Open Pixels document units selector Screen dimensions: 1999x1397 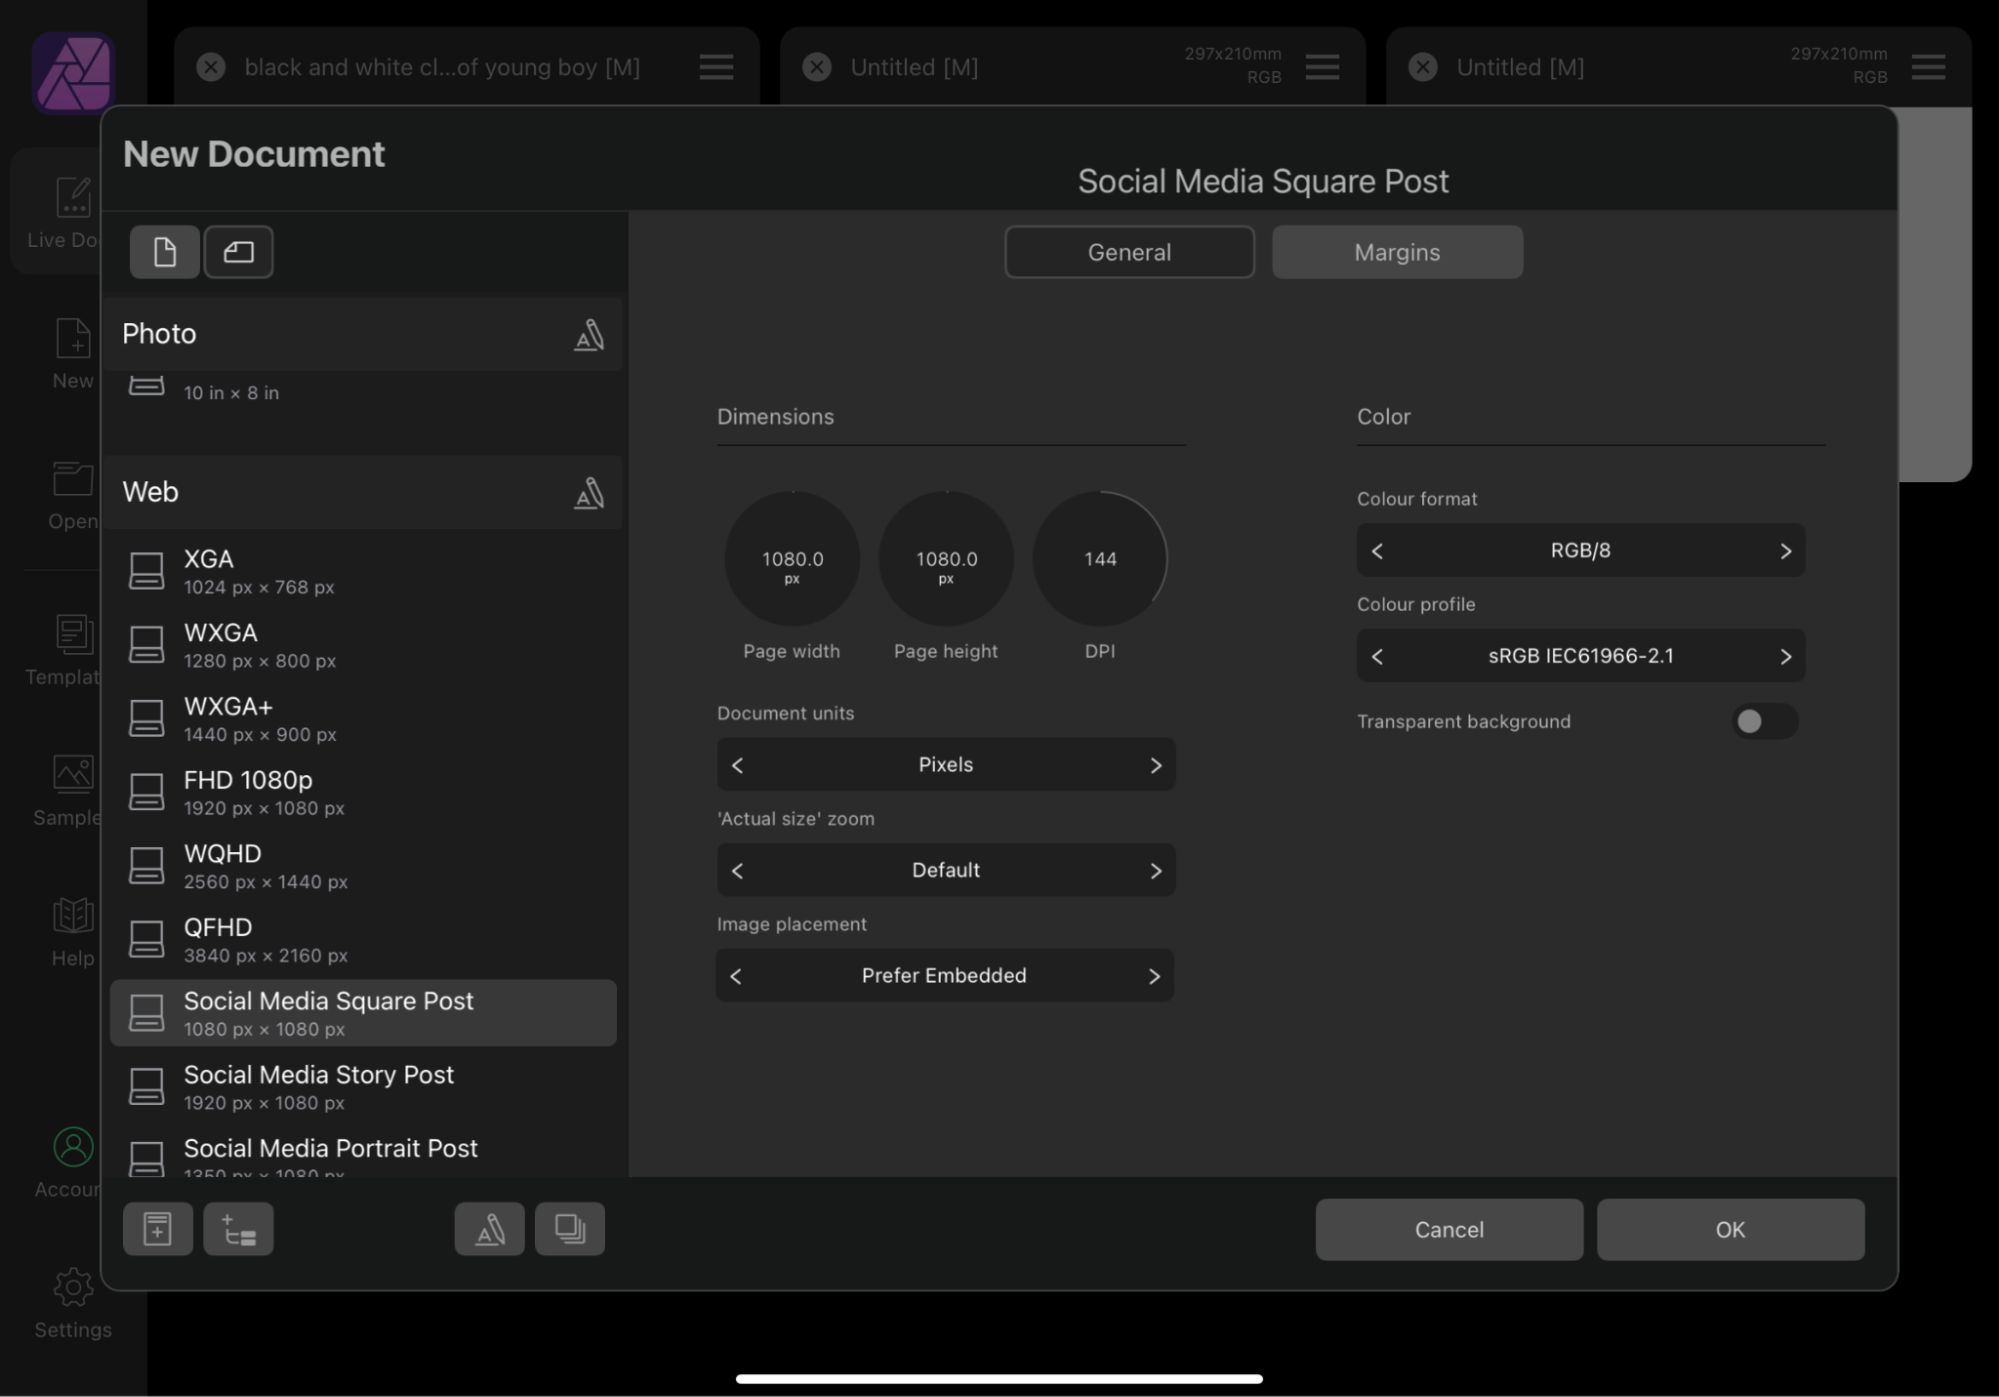946,765
